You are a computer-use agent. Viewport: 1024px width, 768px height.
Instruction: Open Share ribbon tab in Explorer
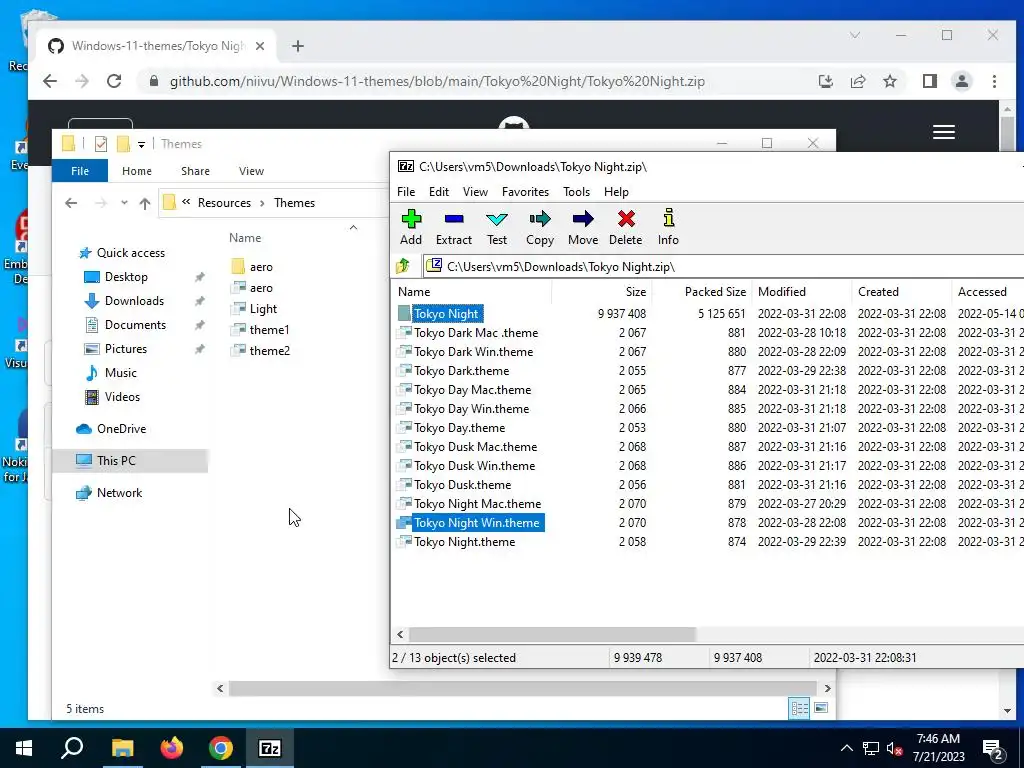[195, 171]
